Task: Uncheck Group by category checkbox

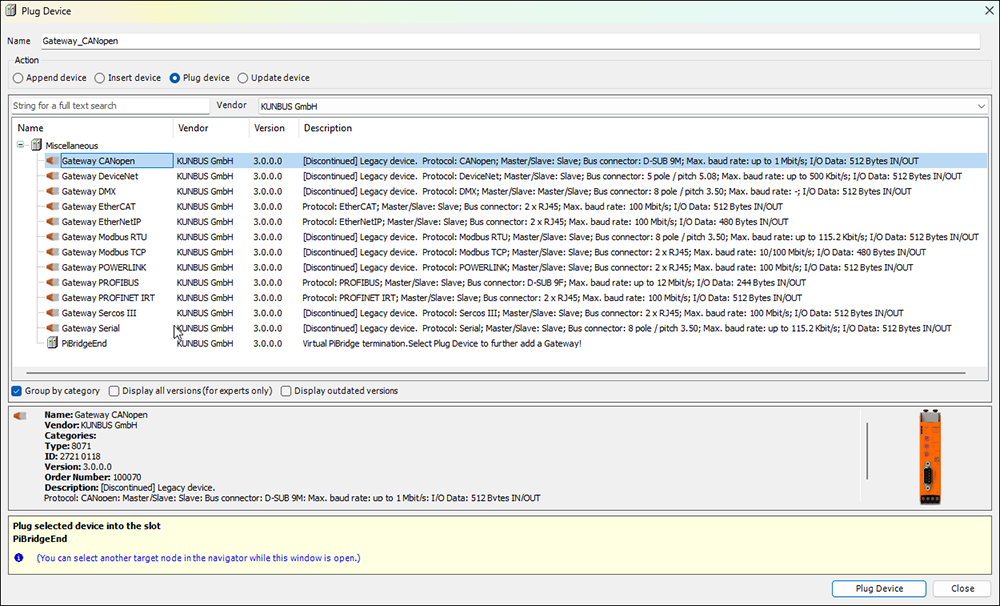Action: click(17, 391)
